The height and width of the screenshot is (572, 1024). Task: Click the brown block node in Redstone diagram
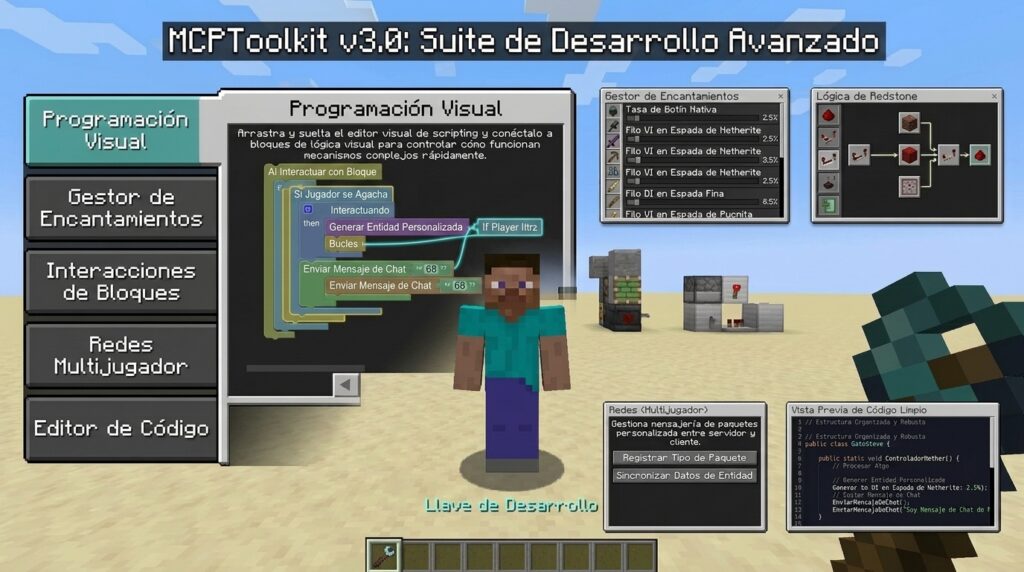909,122
